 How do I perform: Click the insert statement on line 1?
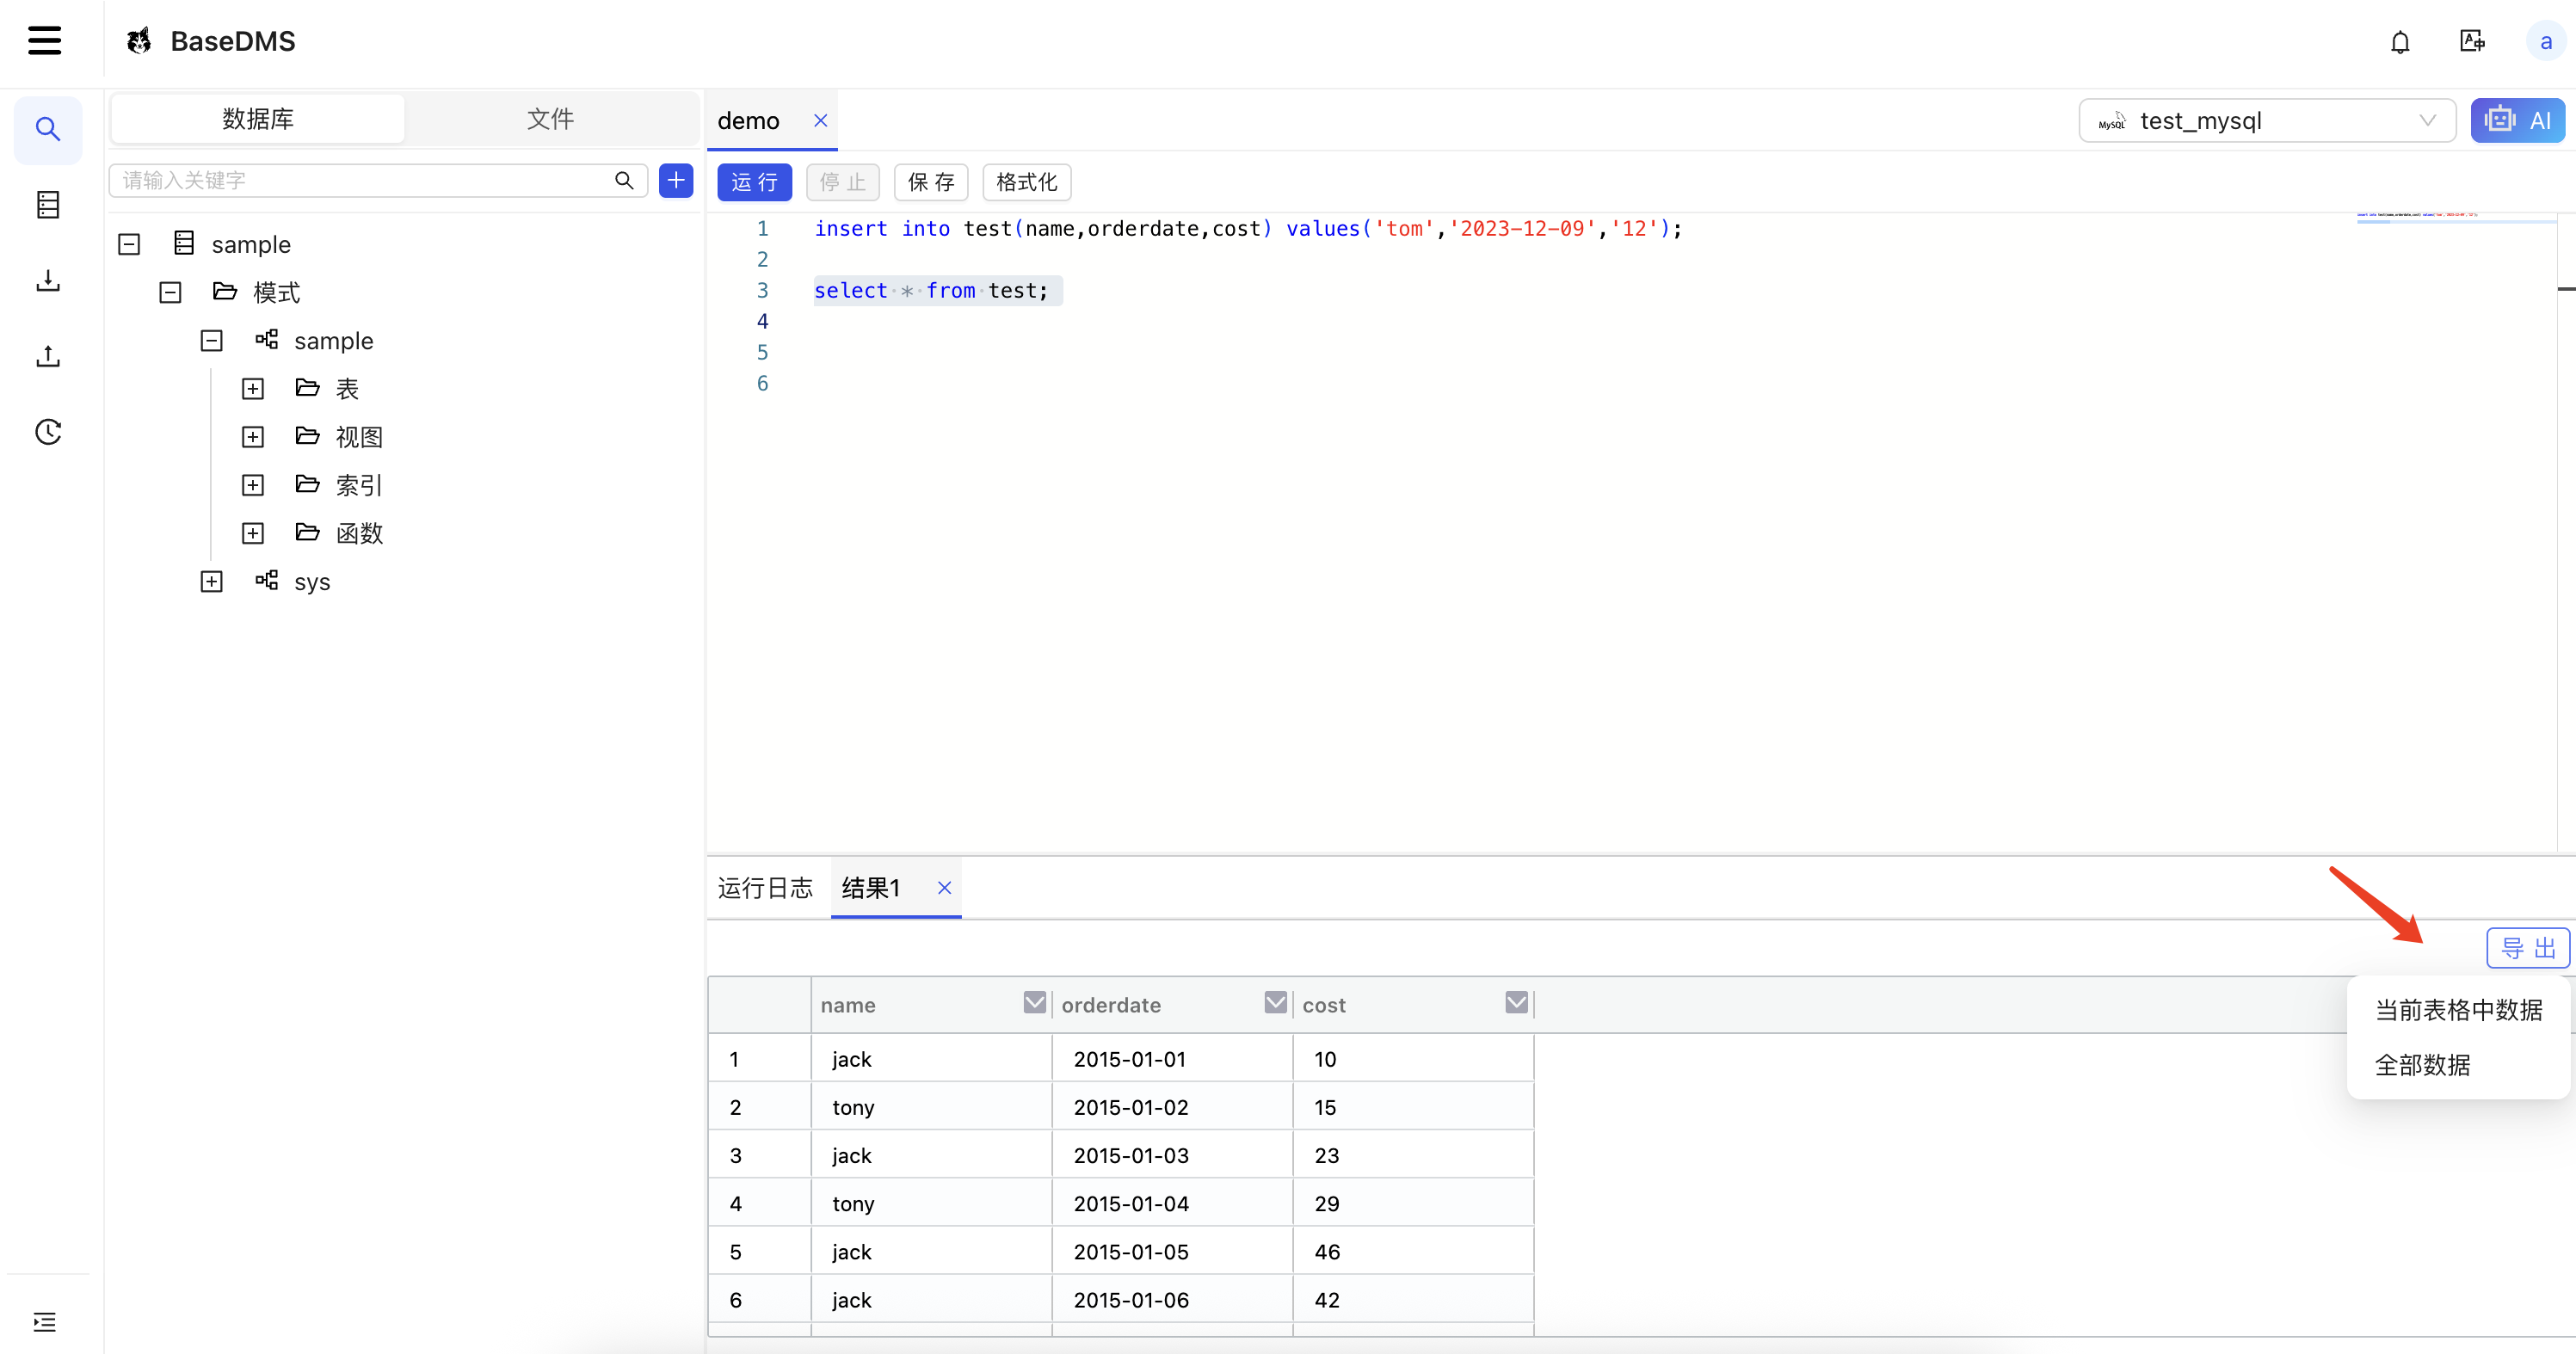point(1248,228)
